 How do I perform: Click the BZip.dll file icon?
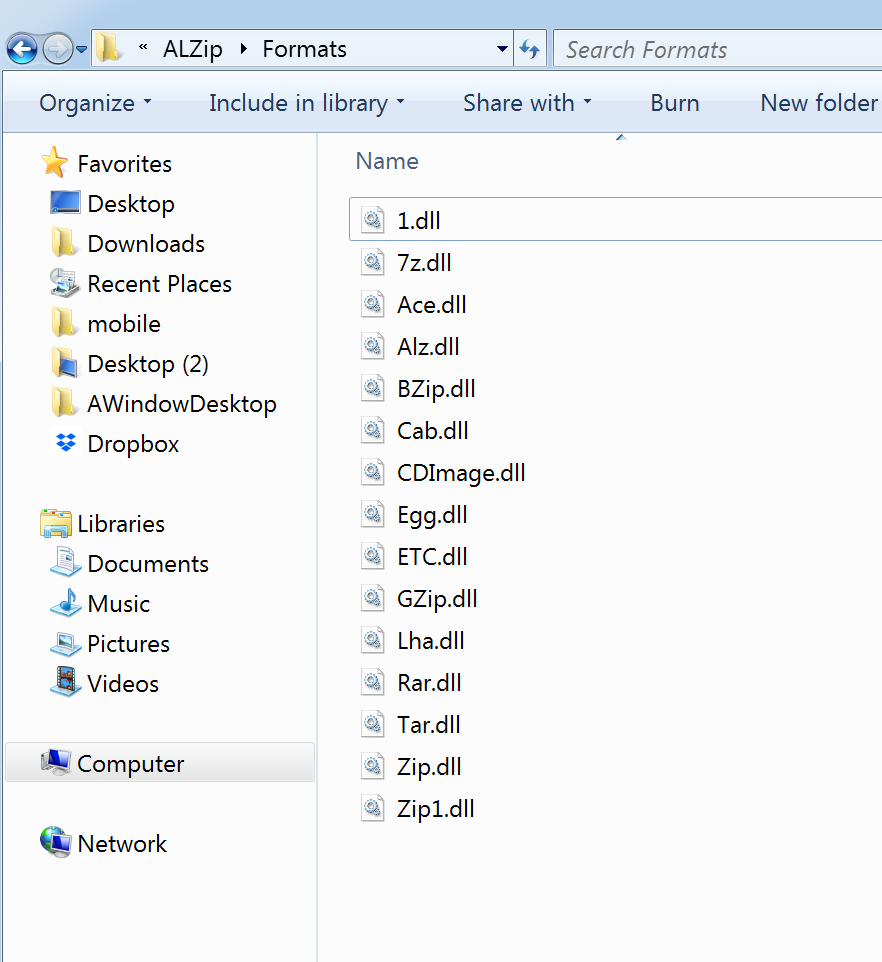pos(372,388)
